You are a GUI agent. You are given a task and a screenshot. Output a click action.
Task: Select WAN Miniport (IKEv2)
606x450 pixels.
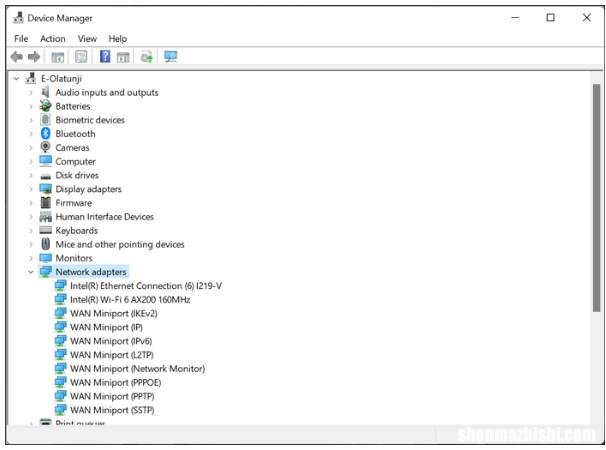(x=114, y=313)
